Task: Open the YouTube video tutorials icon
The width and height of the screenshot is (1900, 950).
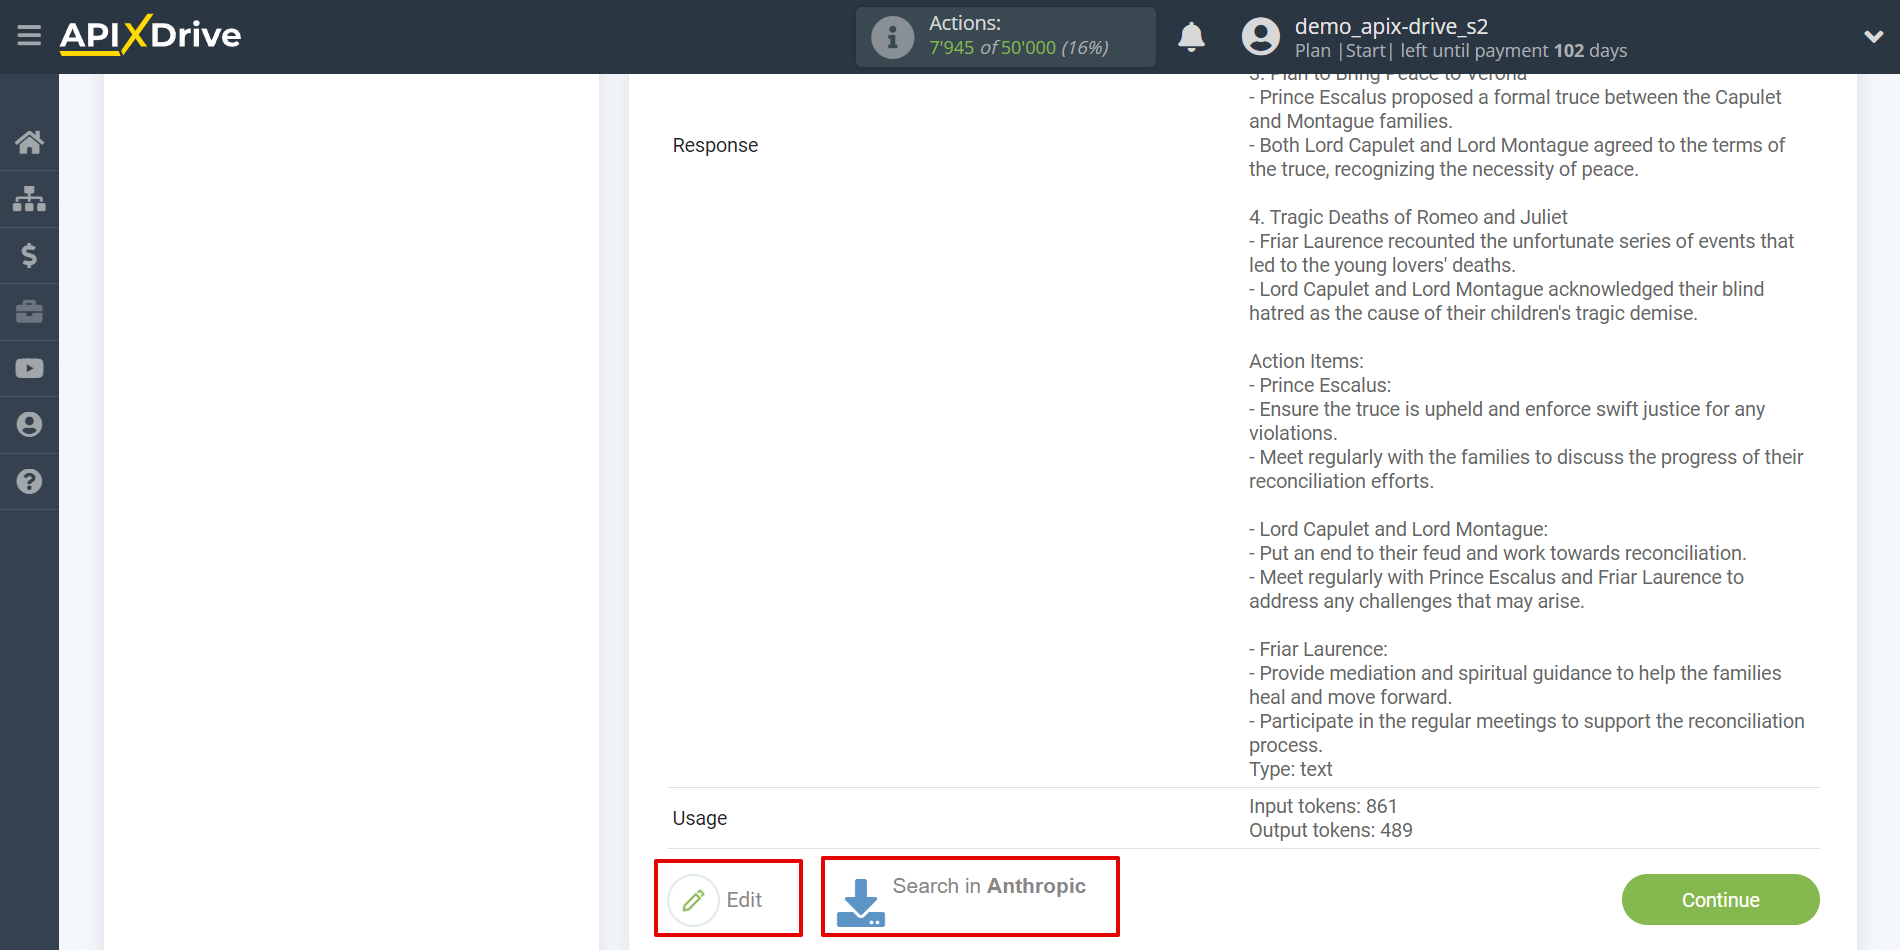Action: (29, 368)
